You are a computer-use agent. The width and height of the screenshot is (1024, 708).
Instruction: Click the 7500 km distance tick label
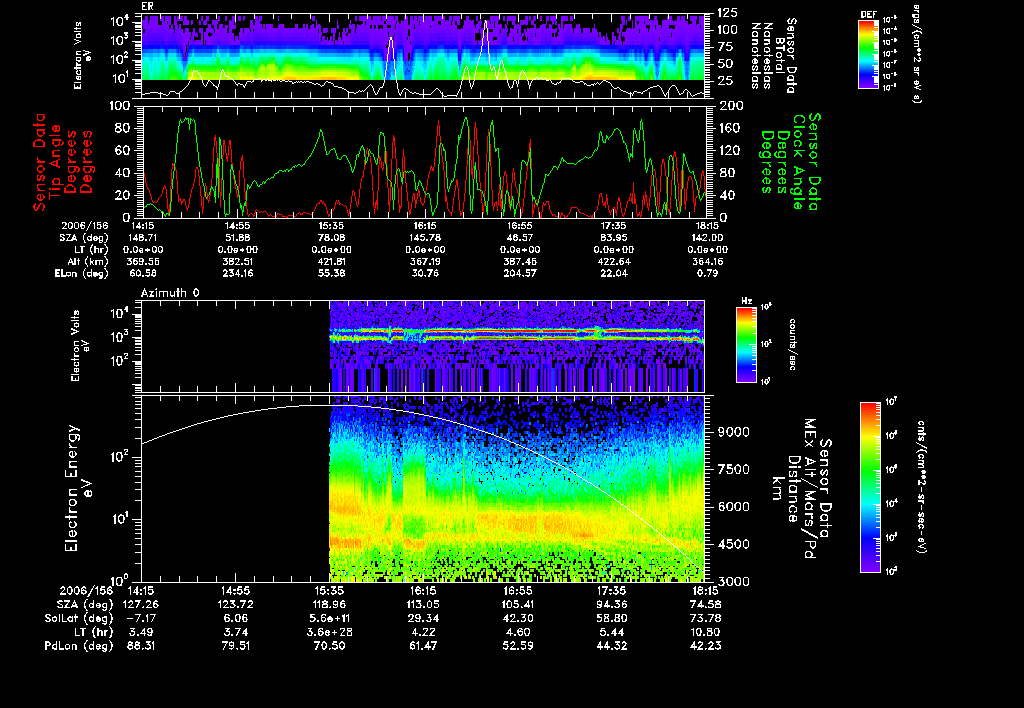(733, 470)
